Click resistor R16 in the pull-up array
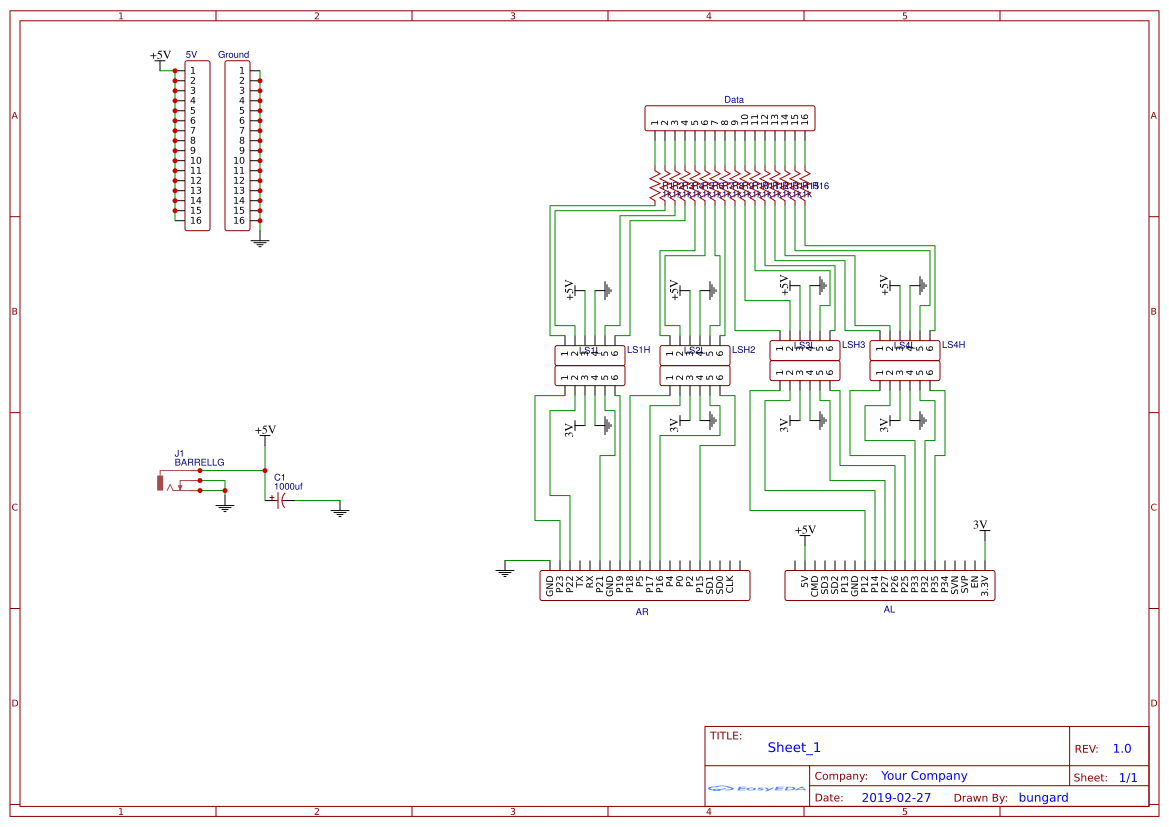The width and height of the screenshot is (1169, 827). click(x=805, y=185)
